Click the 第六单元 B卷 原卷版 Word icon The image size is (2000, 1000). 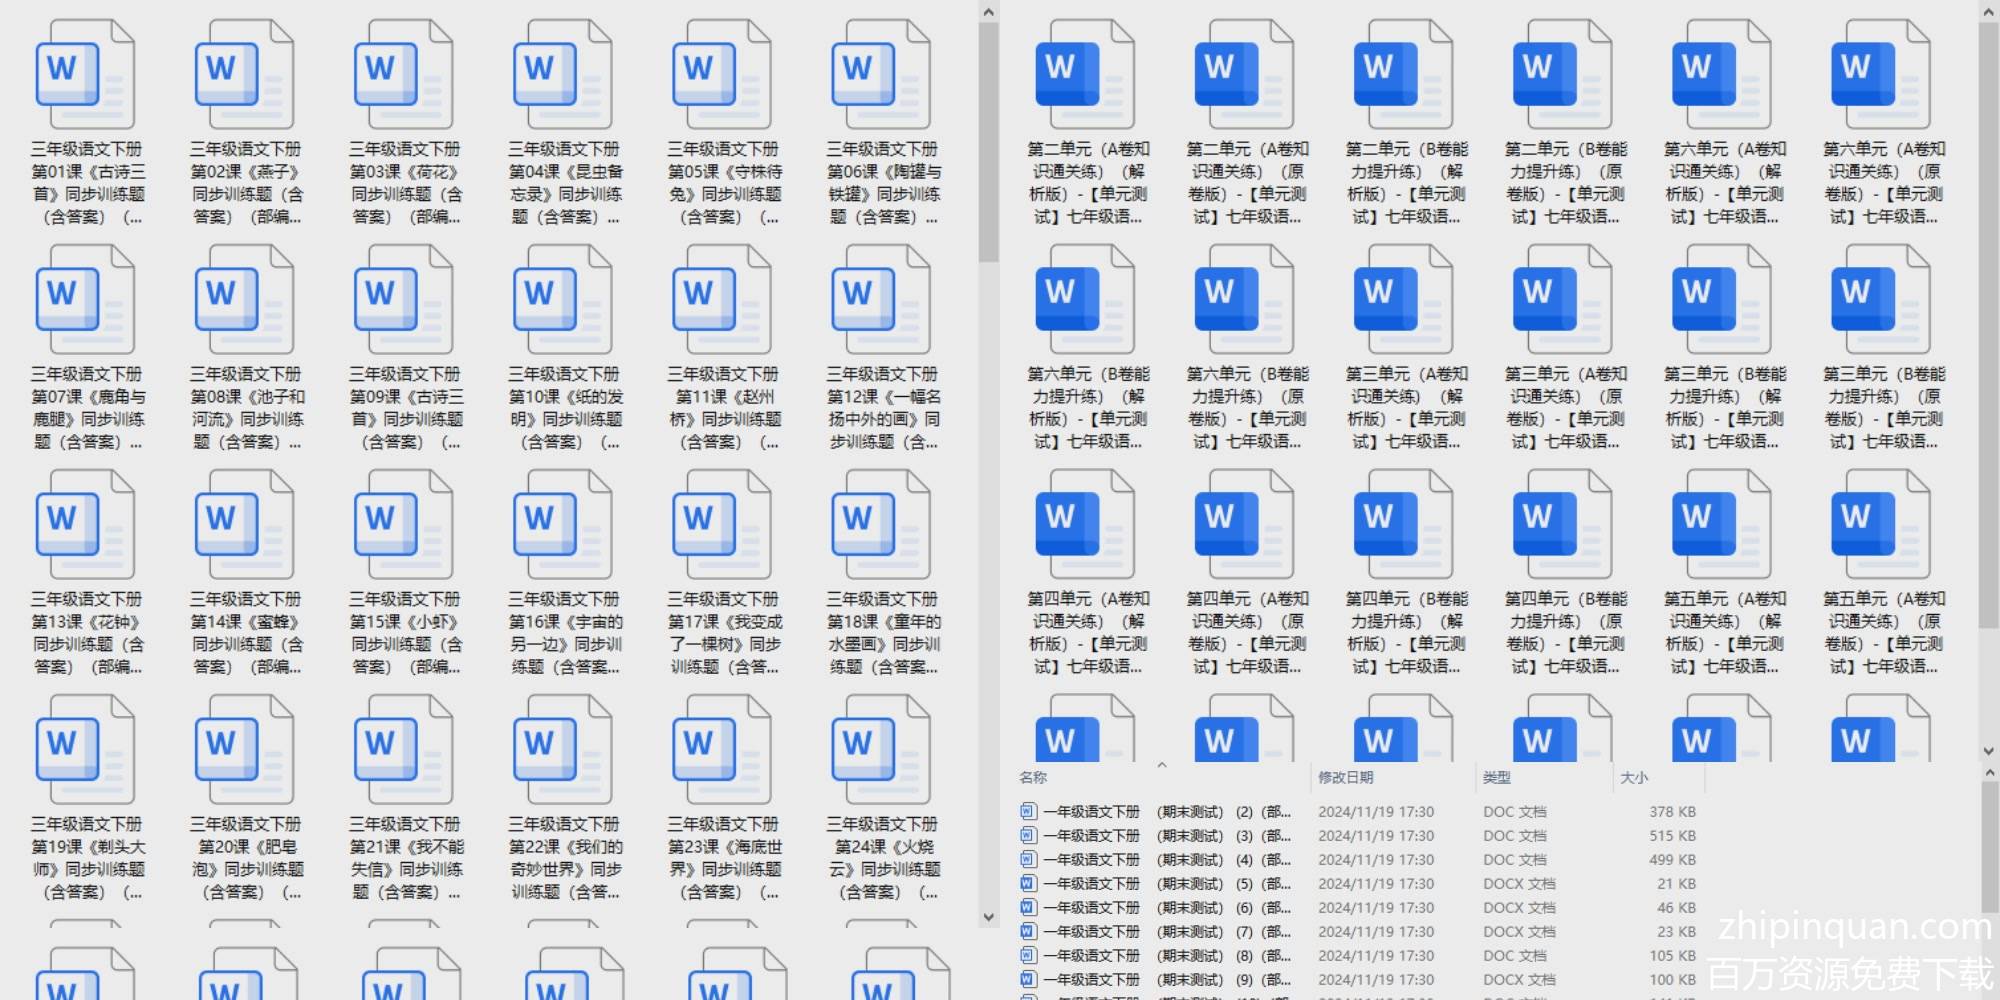click(x=1243, y=300)
